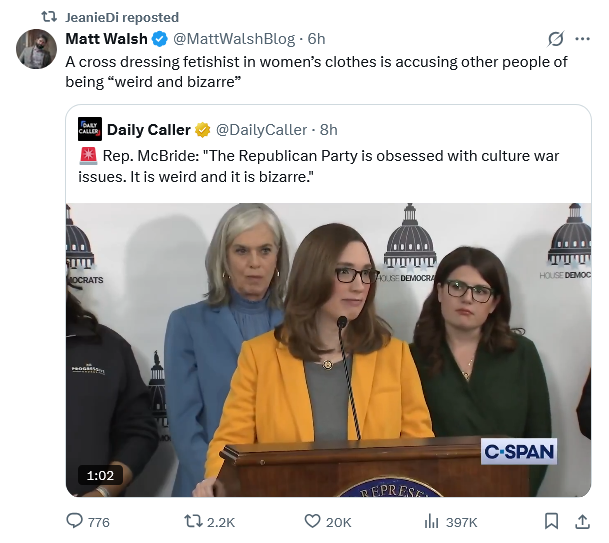Click the reply icon with 776 replies

(x=74, y=521)
